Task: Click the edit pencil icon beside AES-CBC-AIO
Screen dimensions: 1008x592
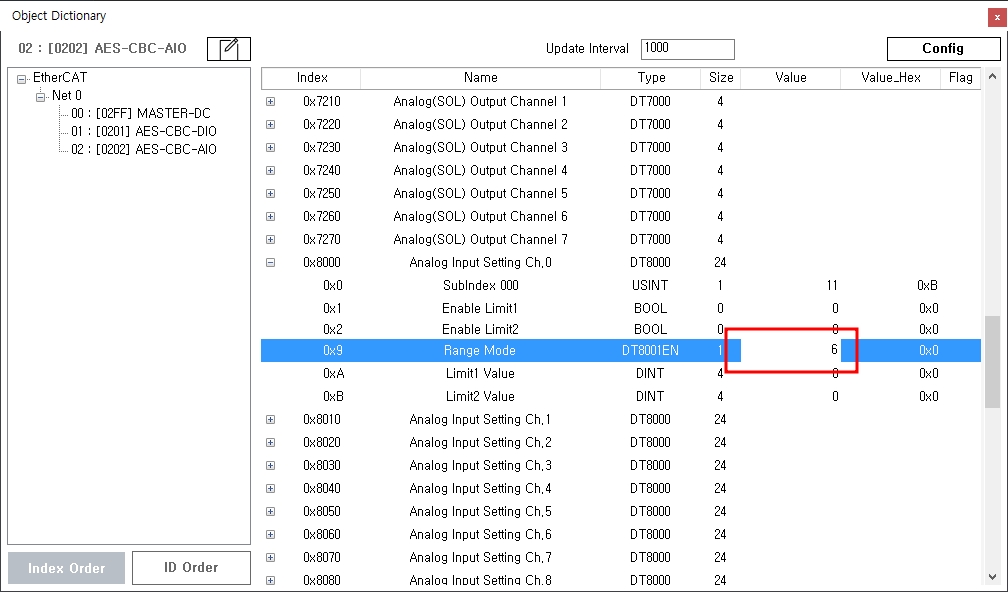Action: pyautogui.click(x=229, y=48)
